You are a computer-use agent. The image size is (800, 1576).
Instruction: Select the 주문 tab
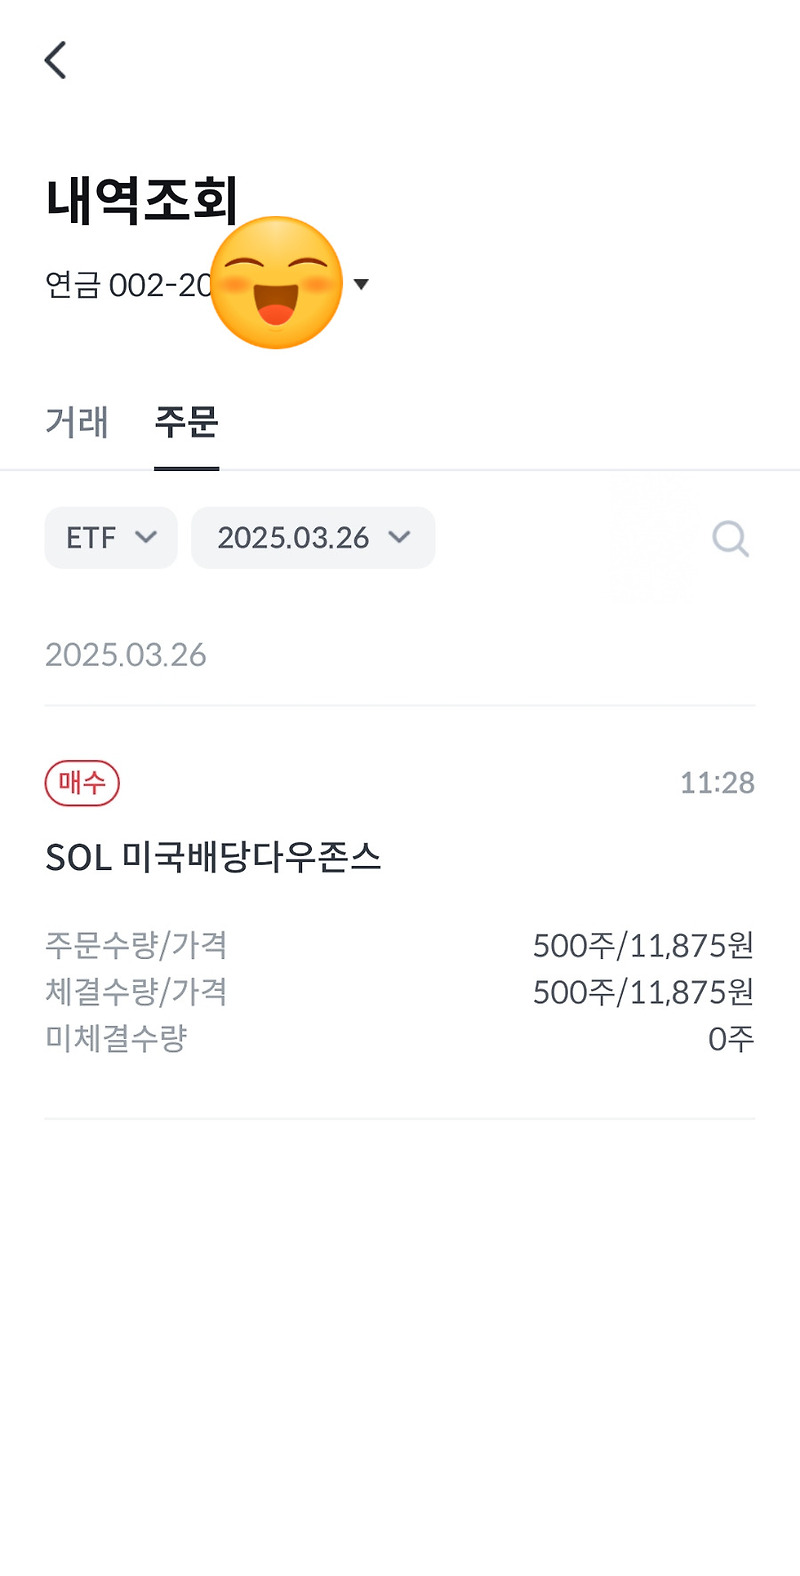click(187, 423)
